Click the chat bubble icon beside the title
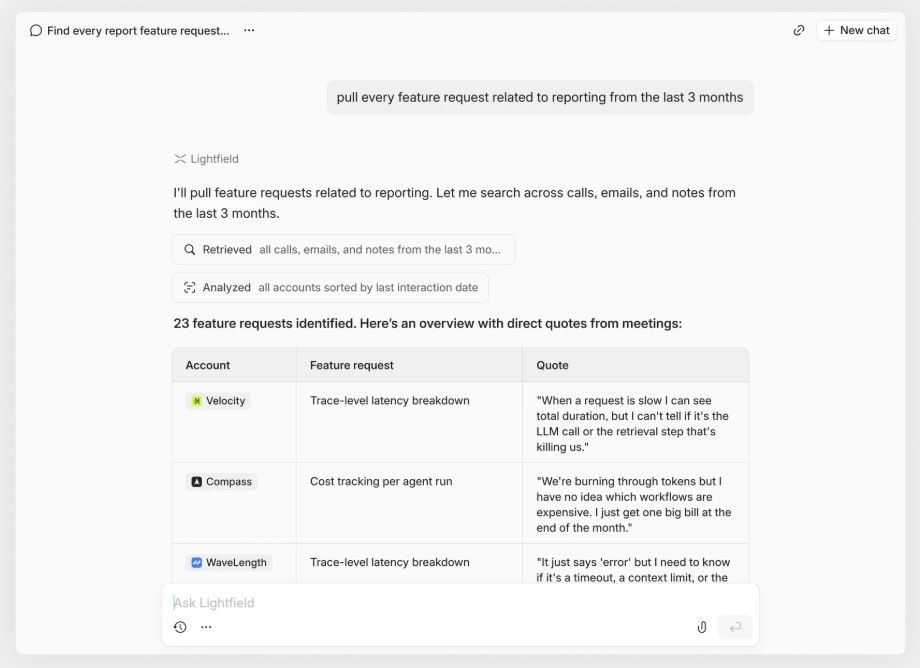Screen dimensions: 920x668 [x=36, y=31]
